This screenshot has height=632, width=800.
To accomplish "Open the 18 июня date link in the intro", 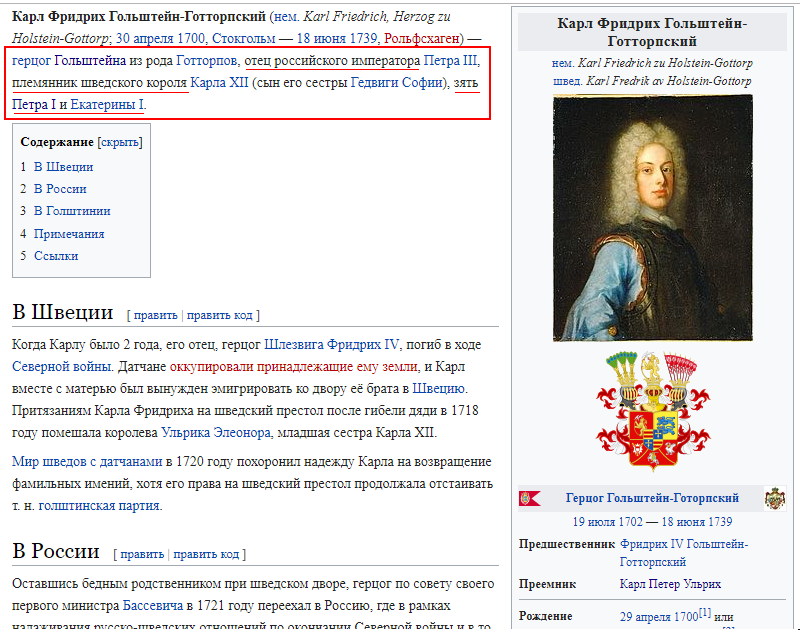I will [321, 38].
